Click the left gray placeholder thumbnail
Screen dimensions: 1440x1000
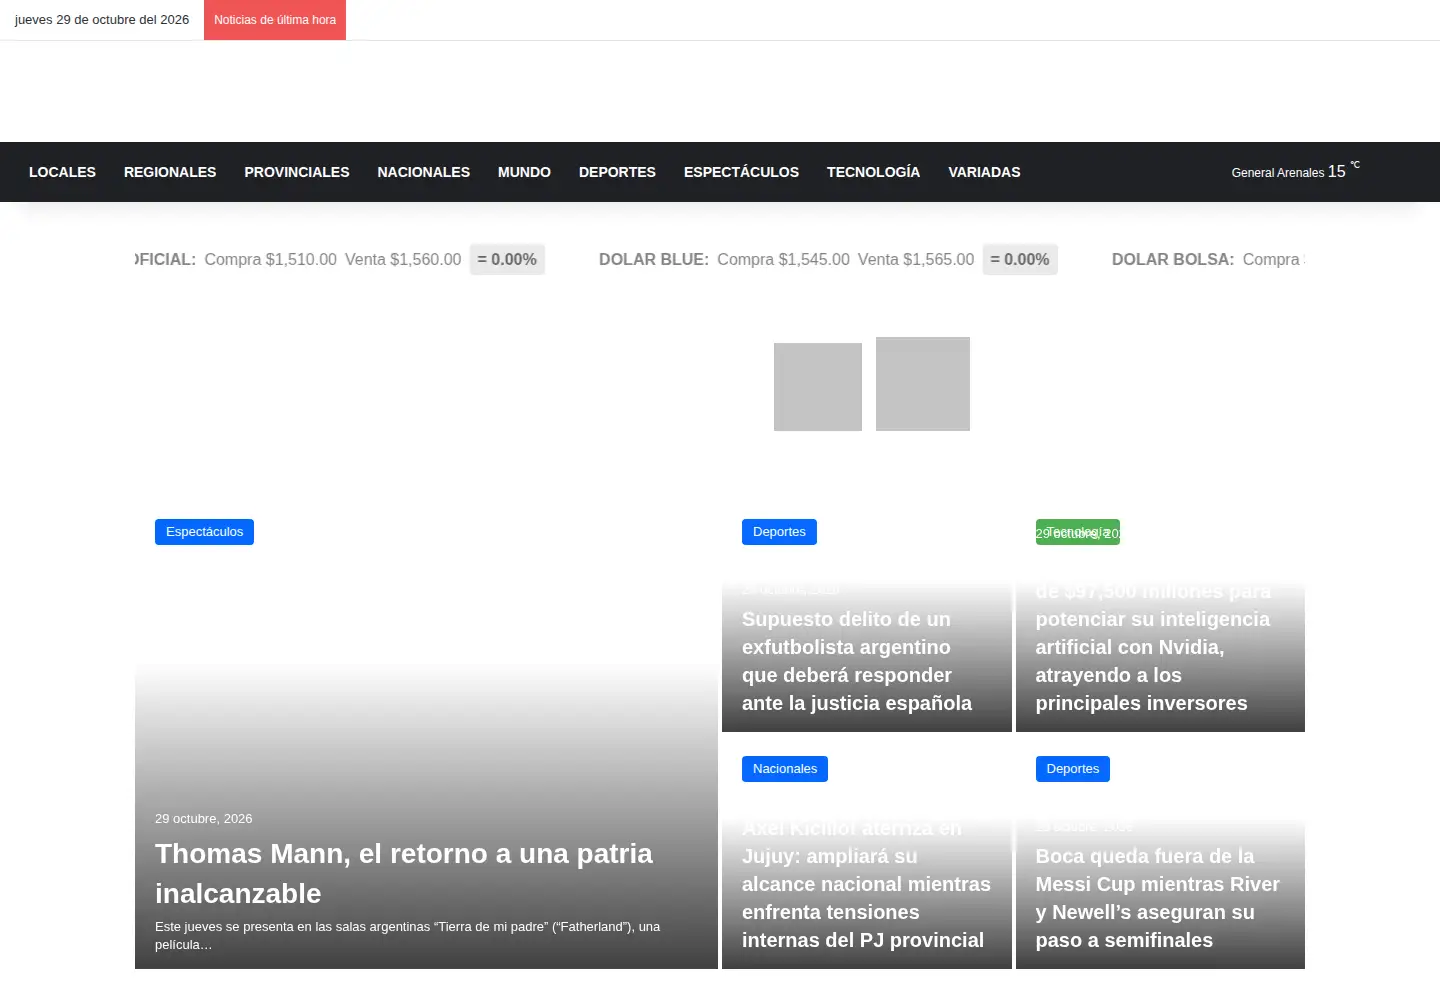click(818, 387)
